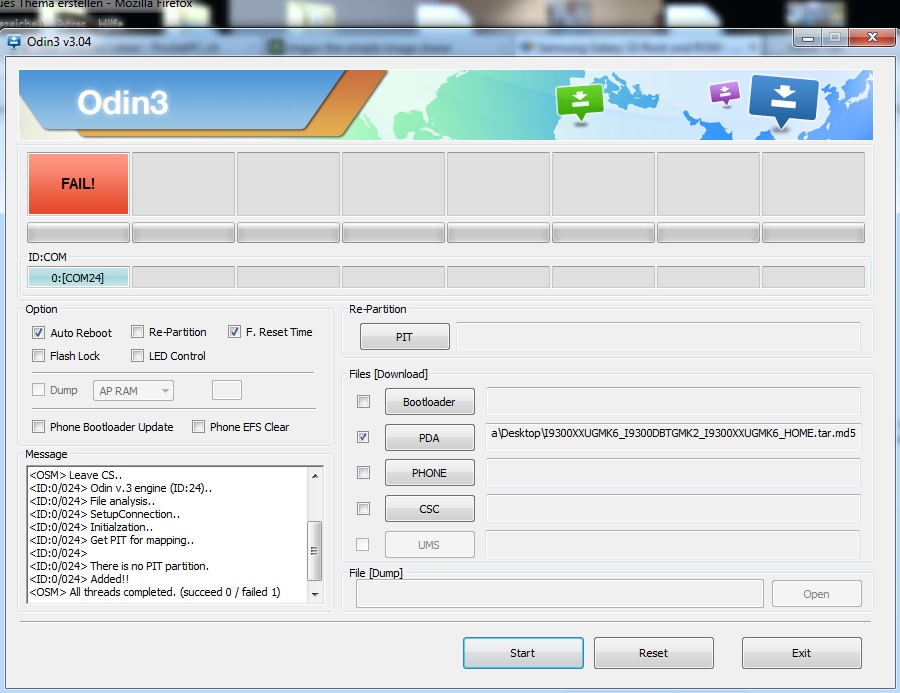The image size is (900, 693).
Task: Open the AP RAM dump dropdown
Action: (133, 391)
